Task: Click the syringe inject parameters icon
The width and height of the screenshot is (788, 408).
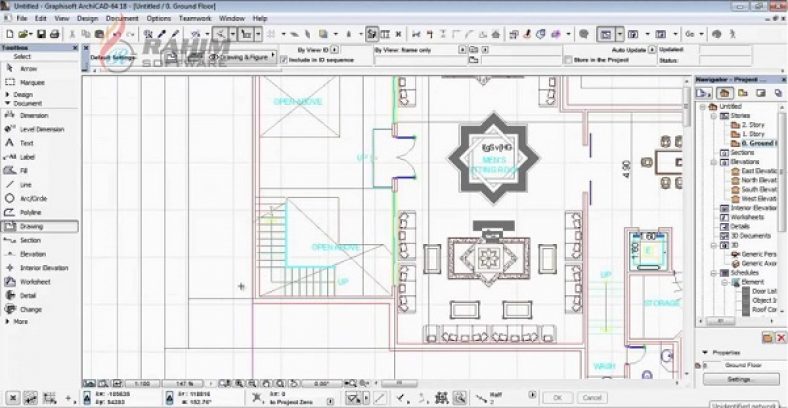Action: click(x=175, y=34)
